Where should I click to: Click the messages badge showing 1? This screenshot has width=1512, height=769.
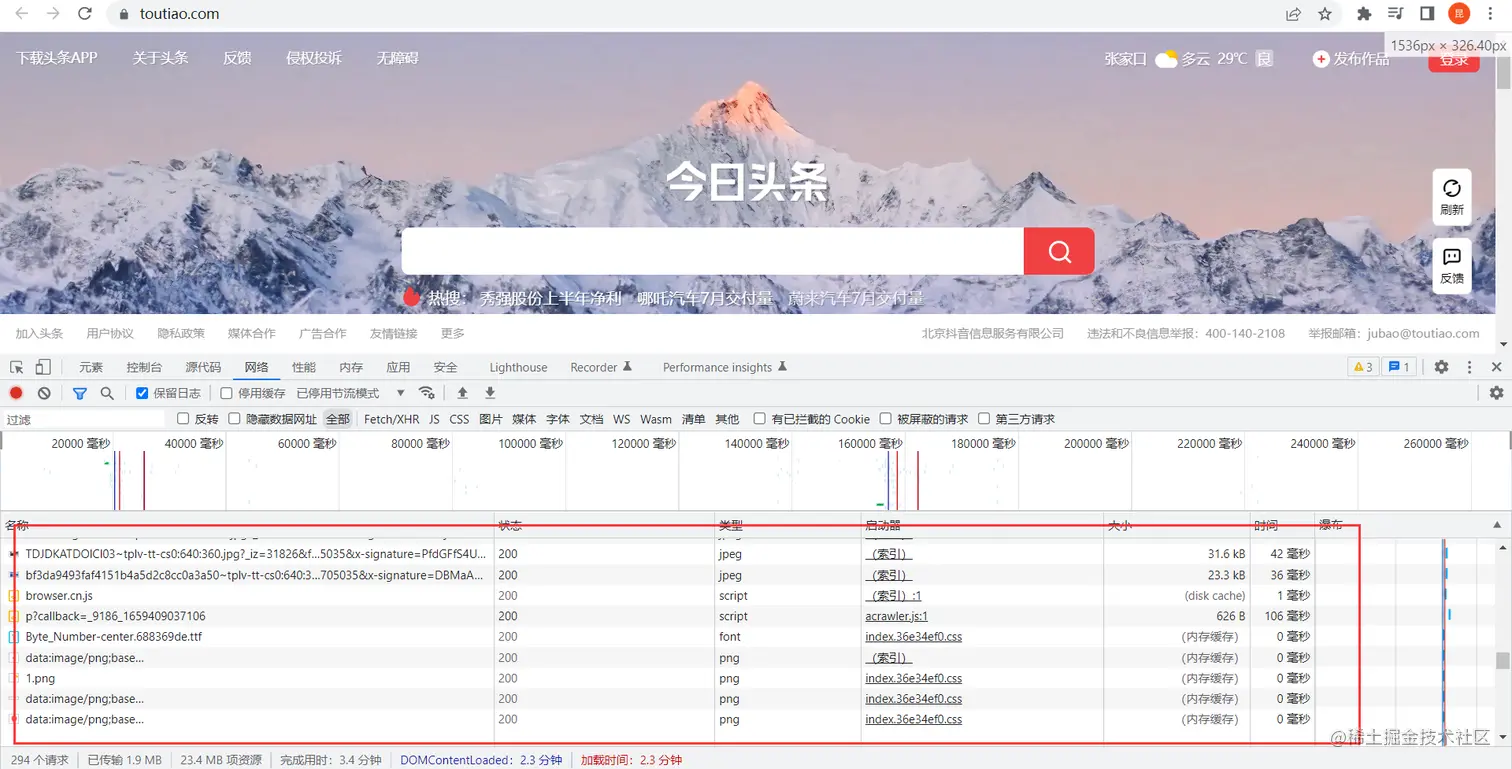(x=1399, y=367)
